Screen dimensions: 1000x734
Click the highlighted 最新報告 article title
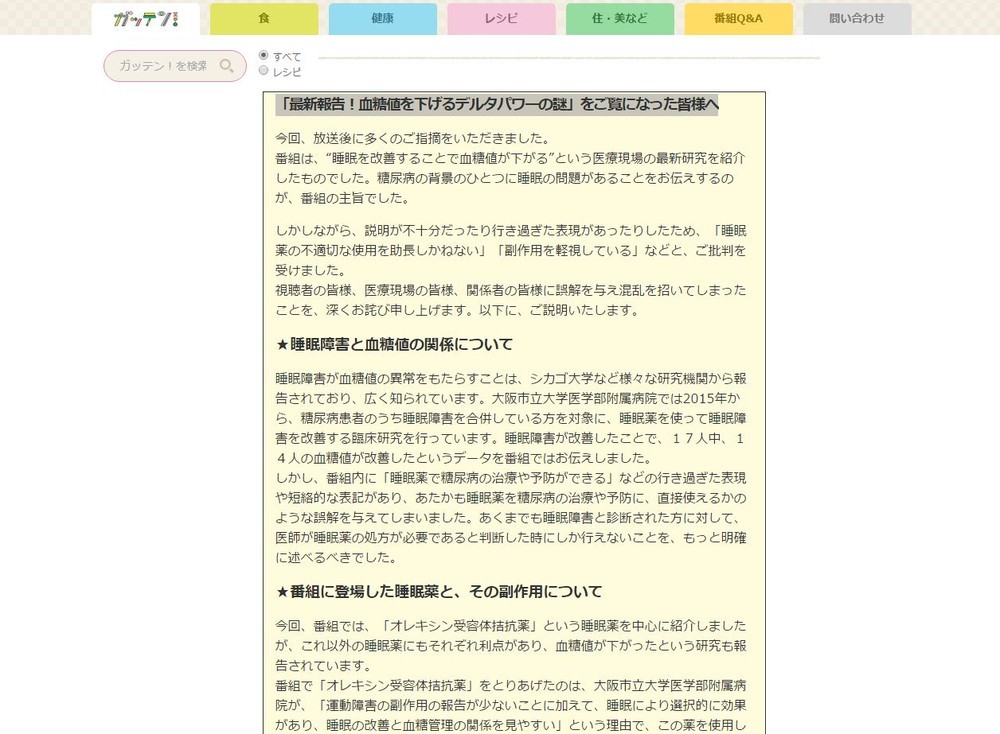497,104
